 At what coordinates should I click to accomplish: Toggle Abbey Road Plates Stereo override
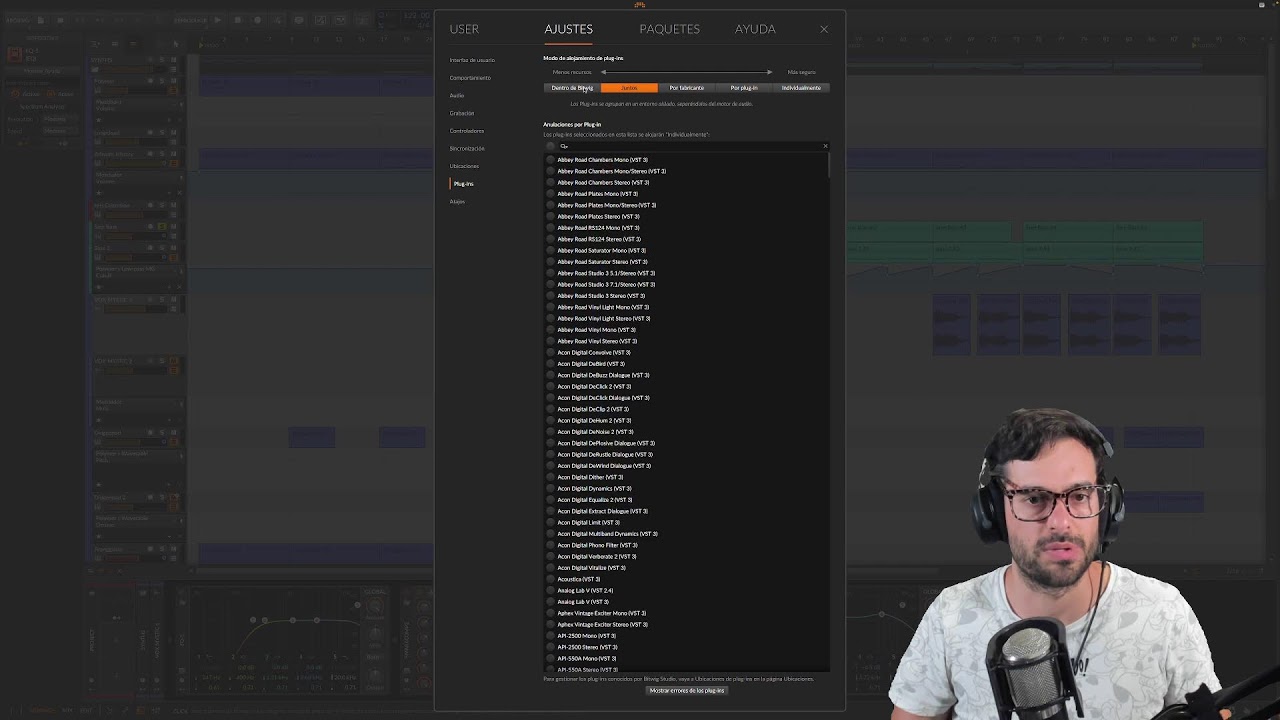pyautogui.click(x=550, y=216)
